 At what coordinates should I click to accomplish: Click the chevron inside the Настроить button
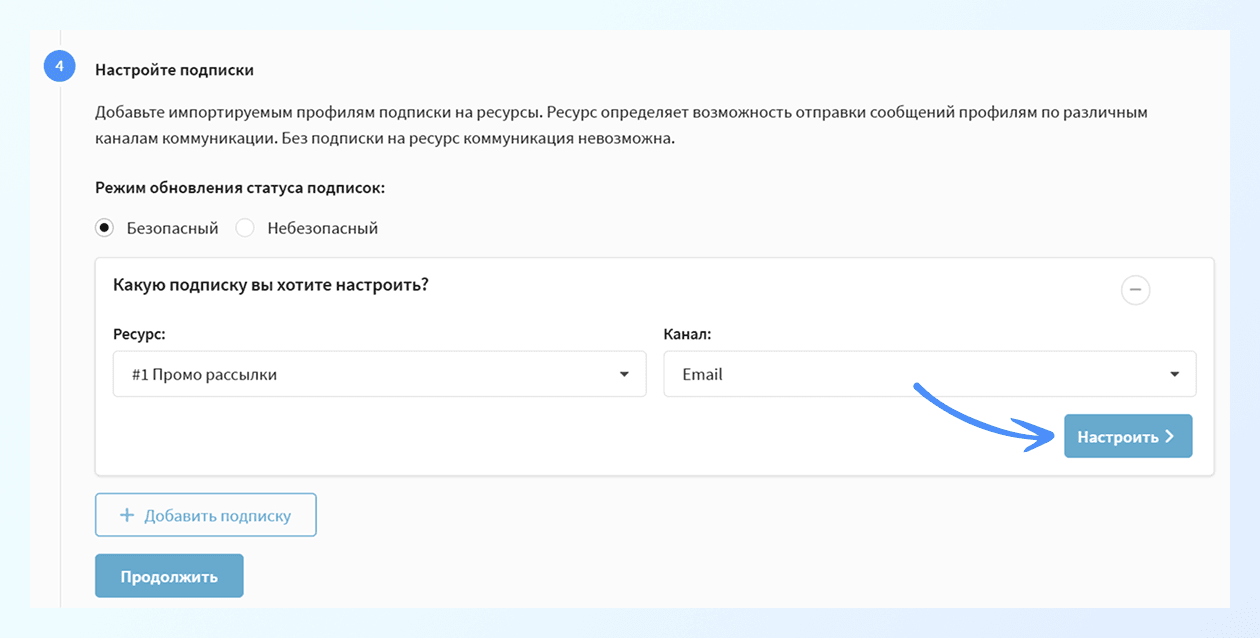[x=1170, y=435]
